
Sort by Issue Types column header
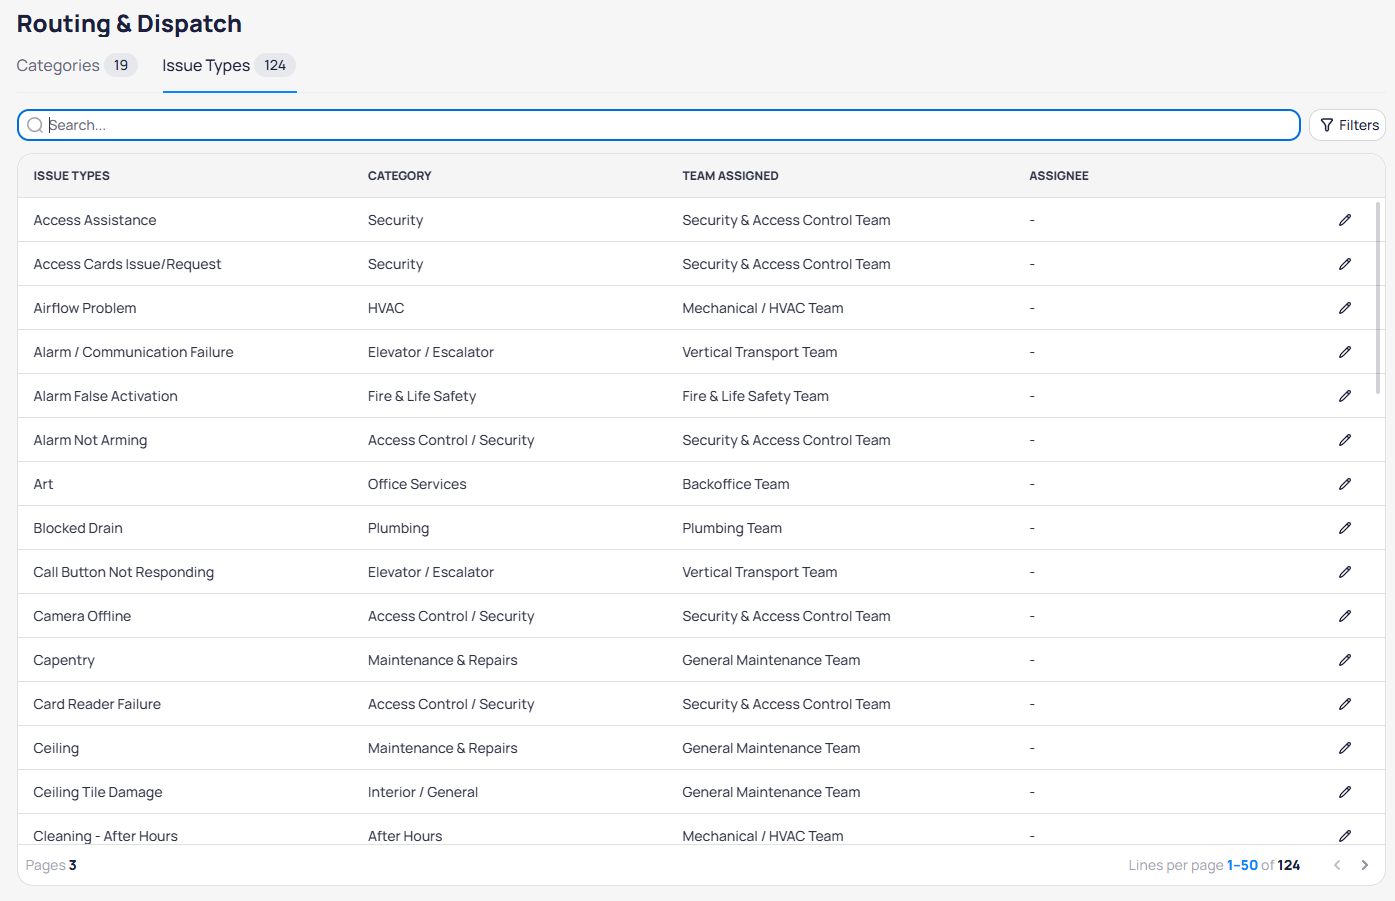pyautogui.click(x=72, y=176)
